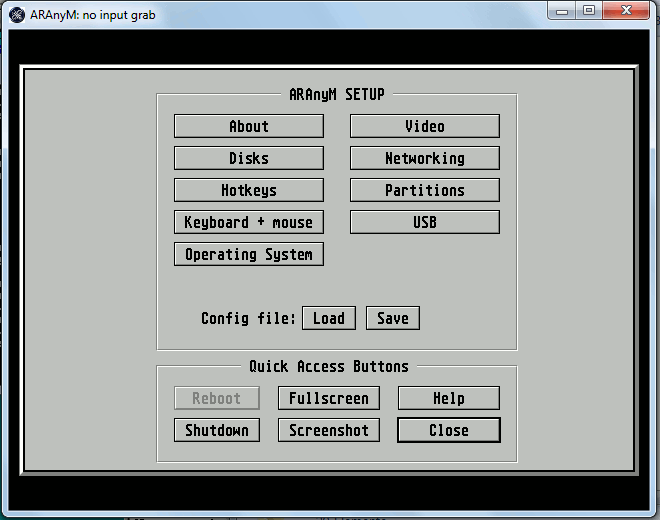Open the About section
This screenshot has height=520, width=660.
coord(249,126)
